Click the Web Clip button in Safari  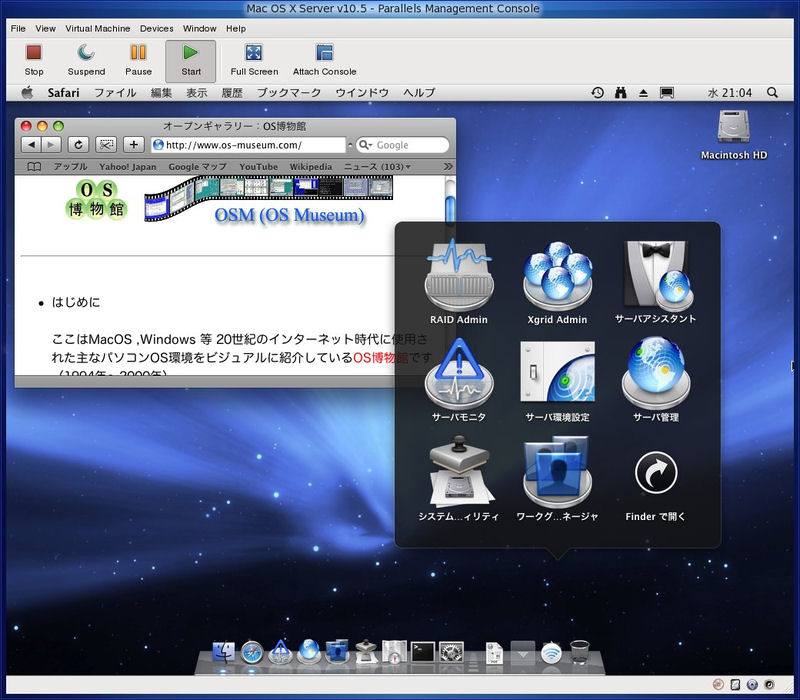106,145
